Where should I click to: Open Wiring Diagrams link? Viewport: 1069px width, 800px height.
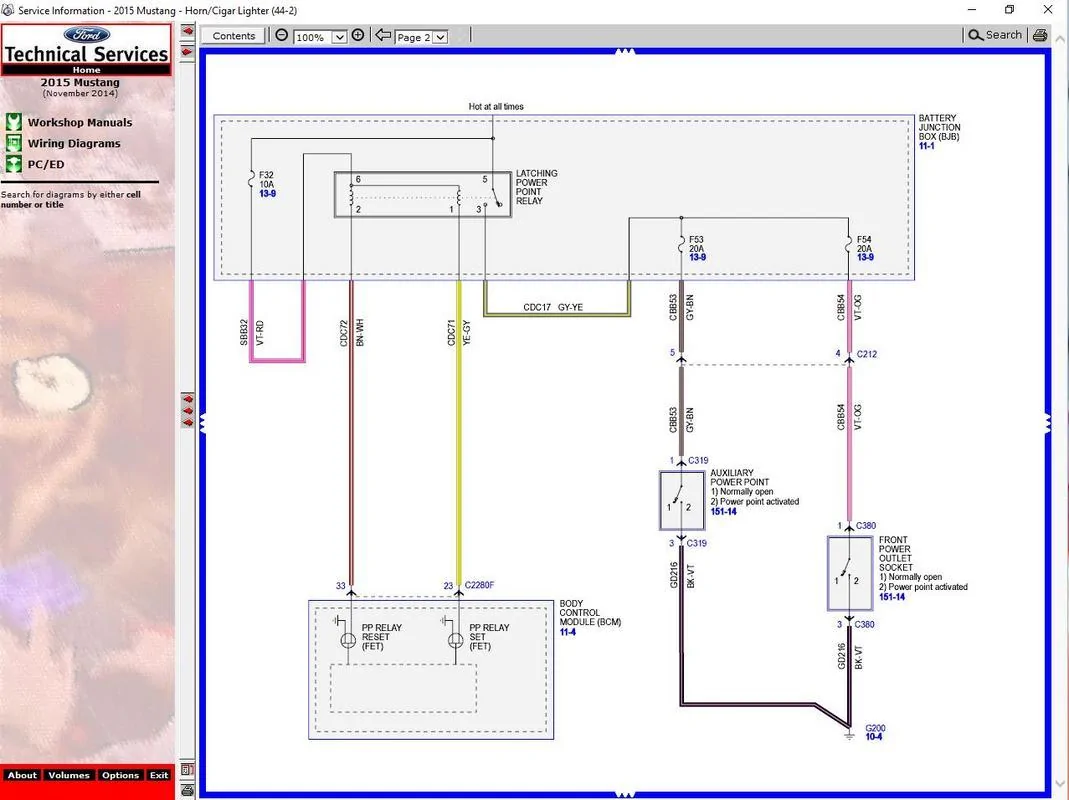click(x=74, y=143)
